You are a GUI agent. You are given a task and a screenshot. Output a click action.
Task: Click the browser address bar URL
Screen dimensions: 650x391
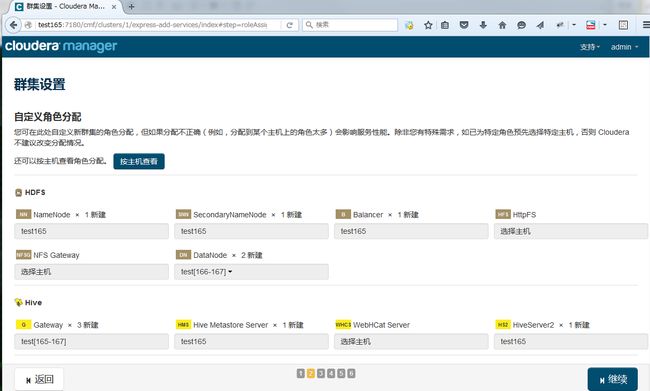[x=153, y=25]
